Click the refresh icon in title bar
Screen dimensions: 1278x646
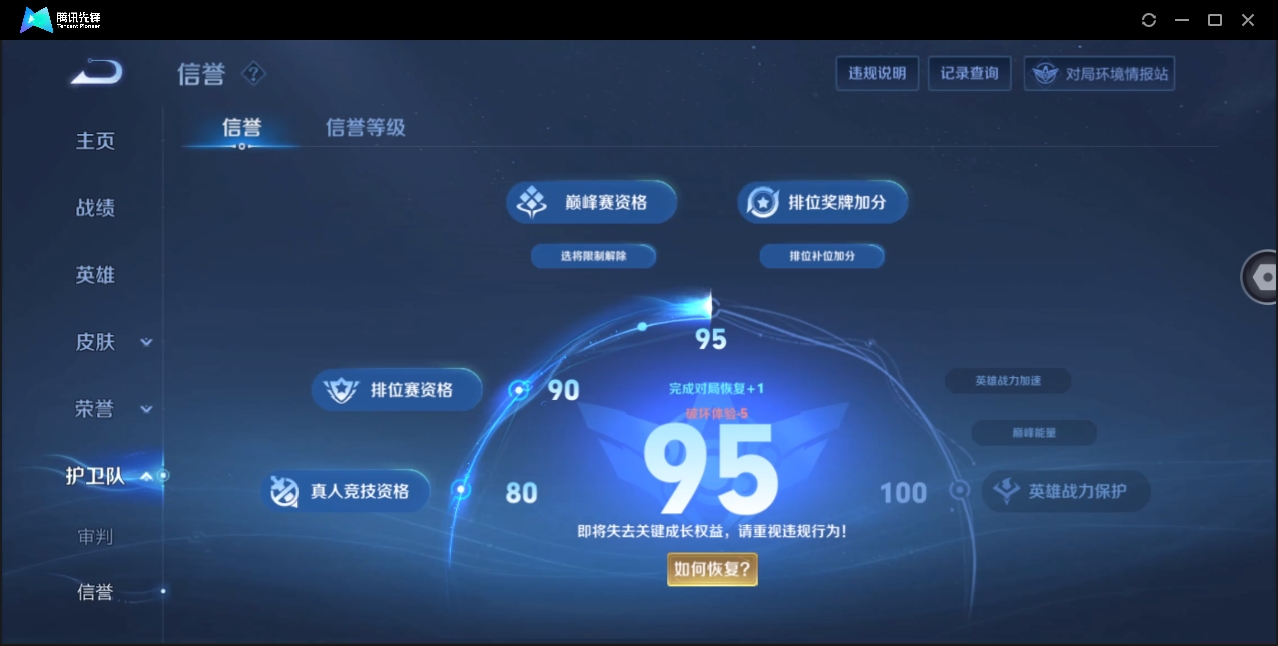click(x=1148, y=20)
